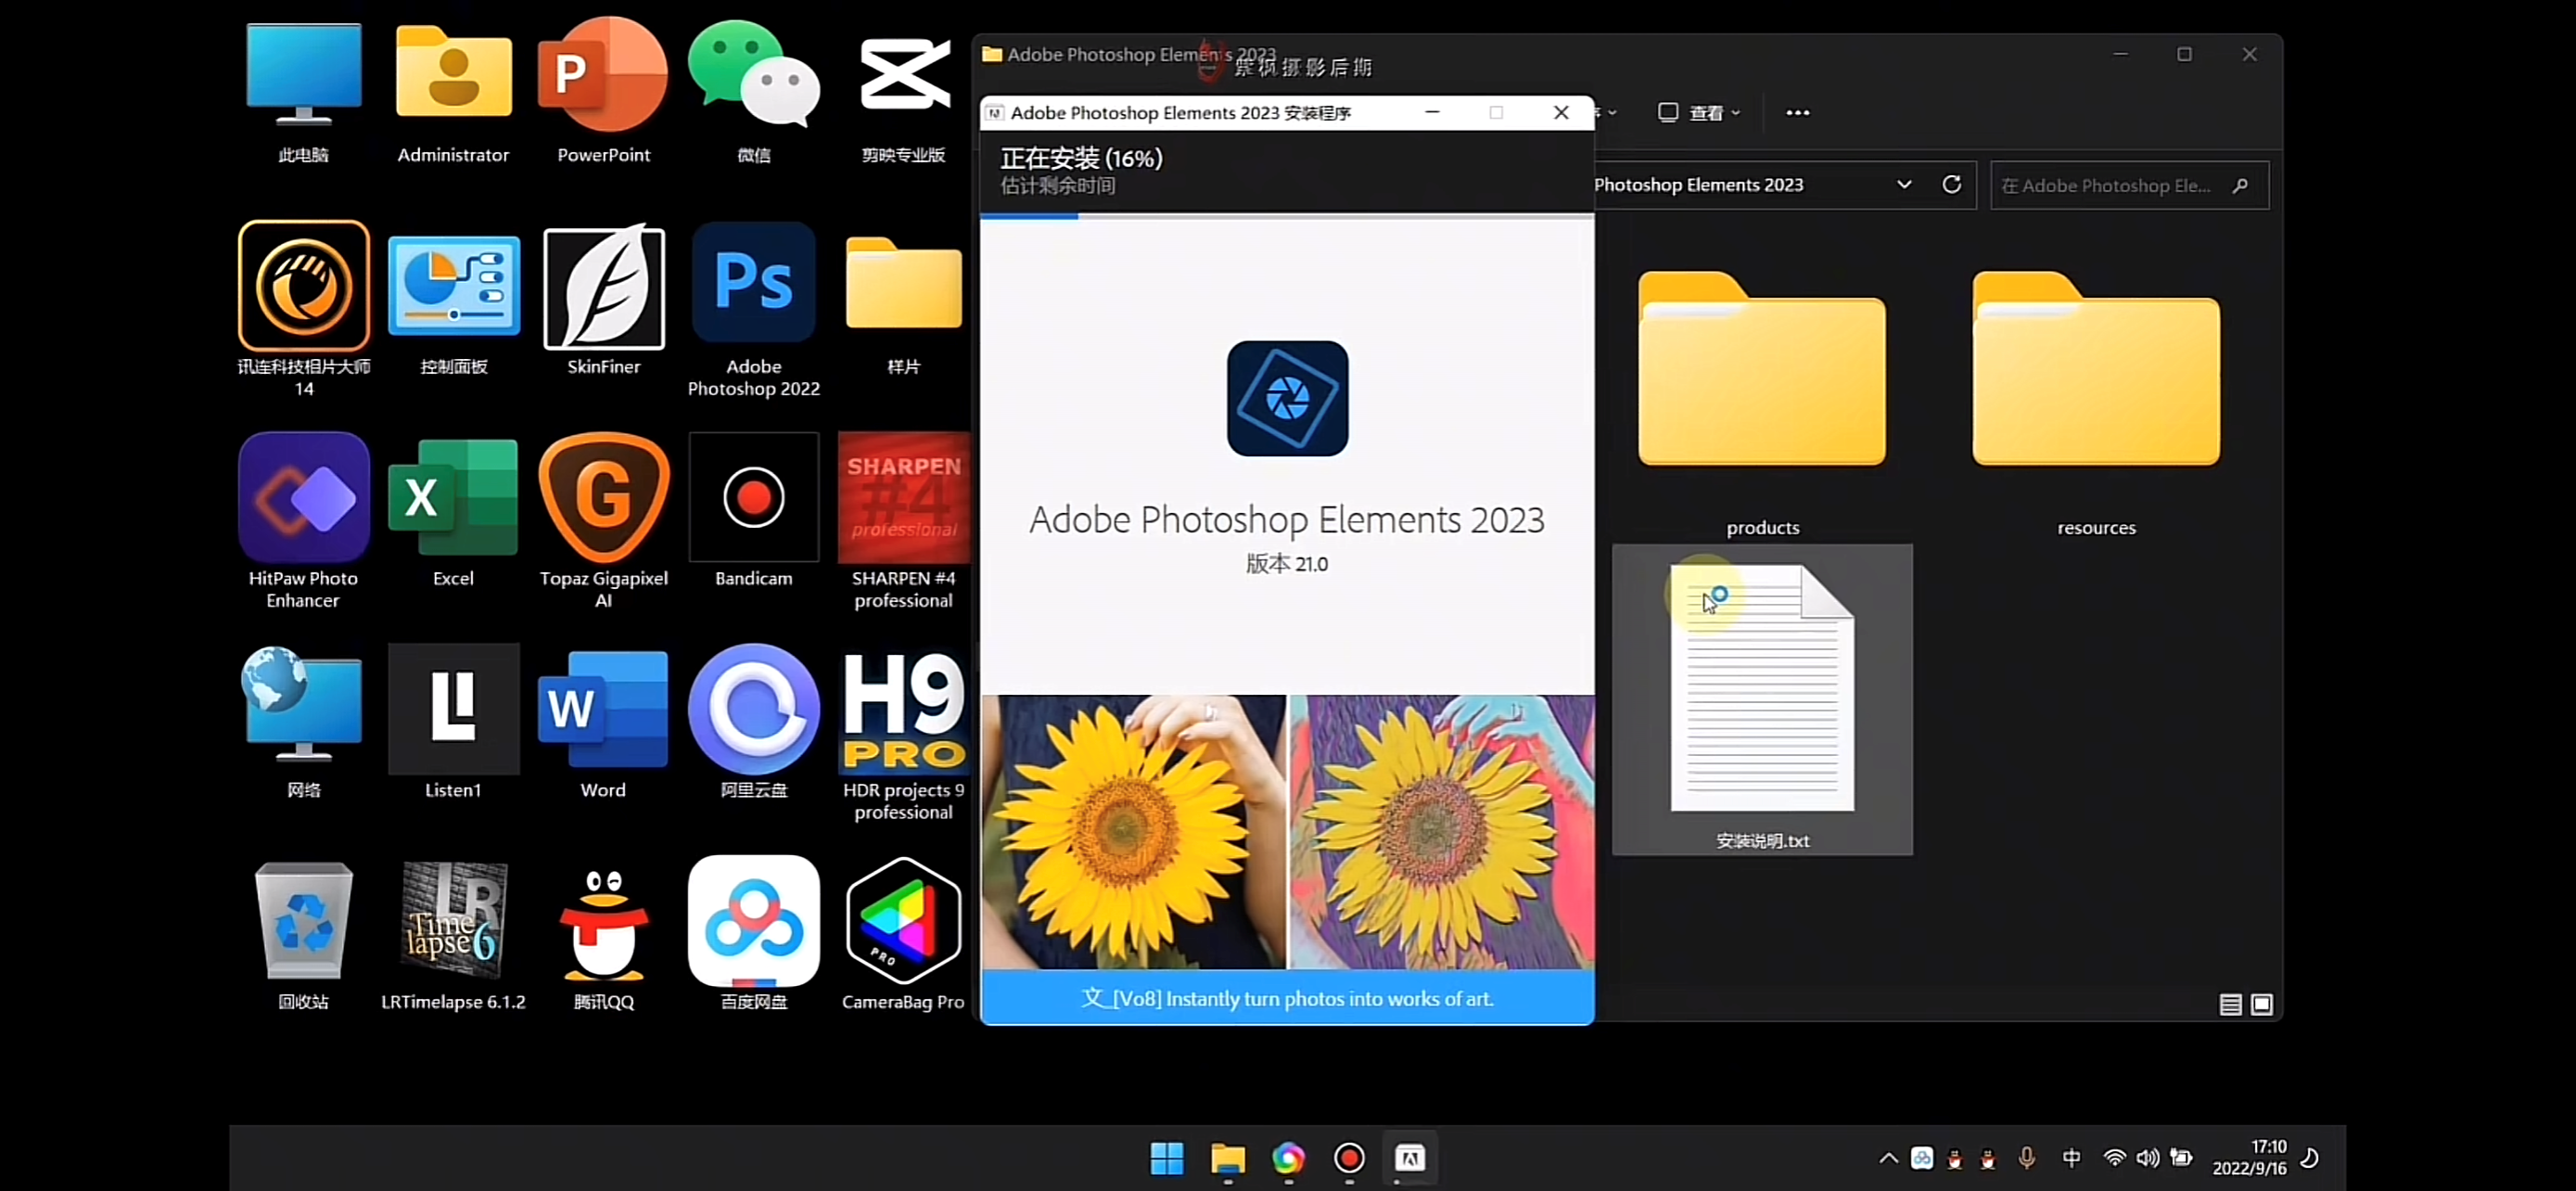
Task: Open the Wi-Fi network tray icon
Action: [2114, 1158]
